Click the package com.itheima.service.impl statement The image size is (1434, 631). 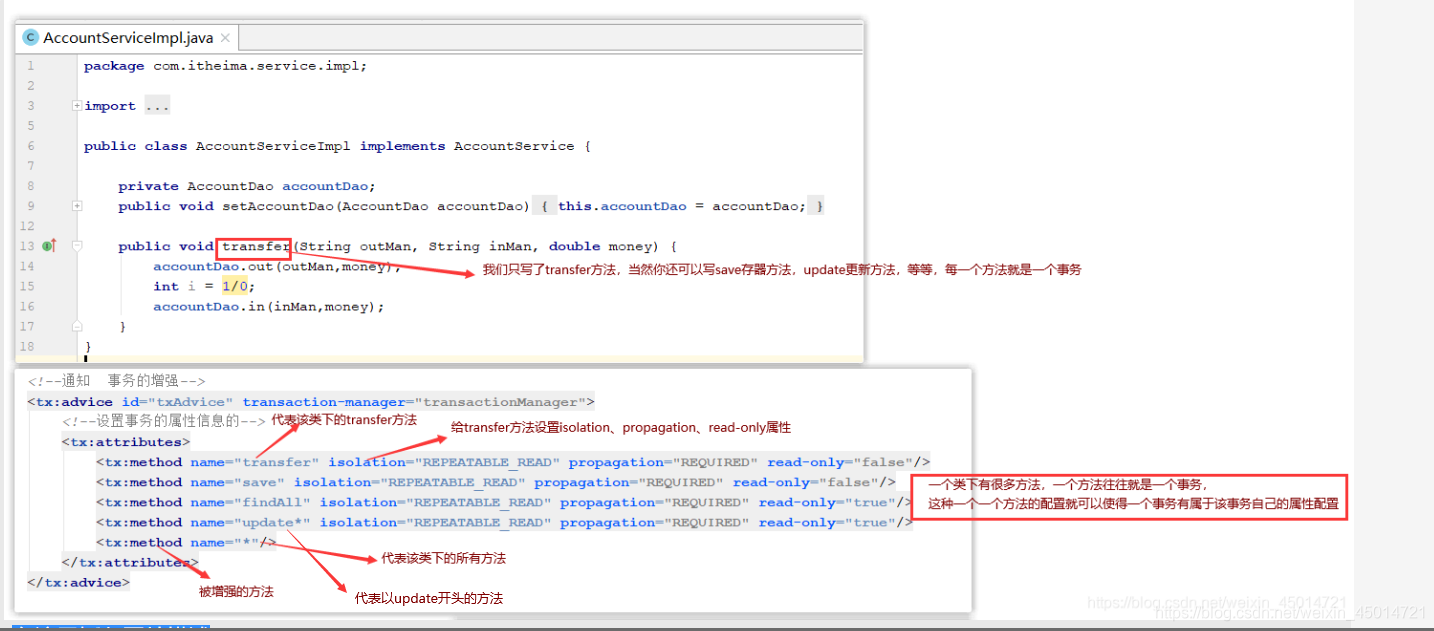[226, 66]
